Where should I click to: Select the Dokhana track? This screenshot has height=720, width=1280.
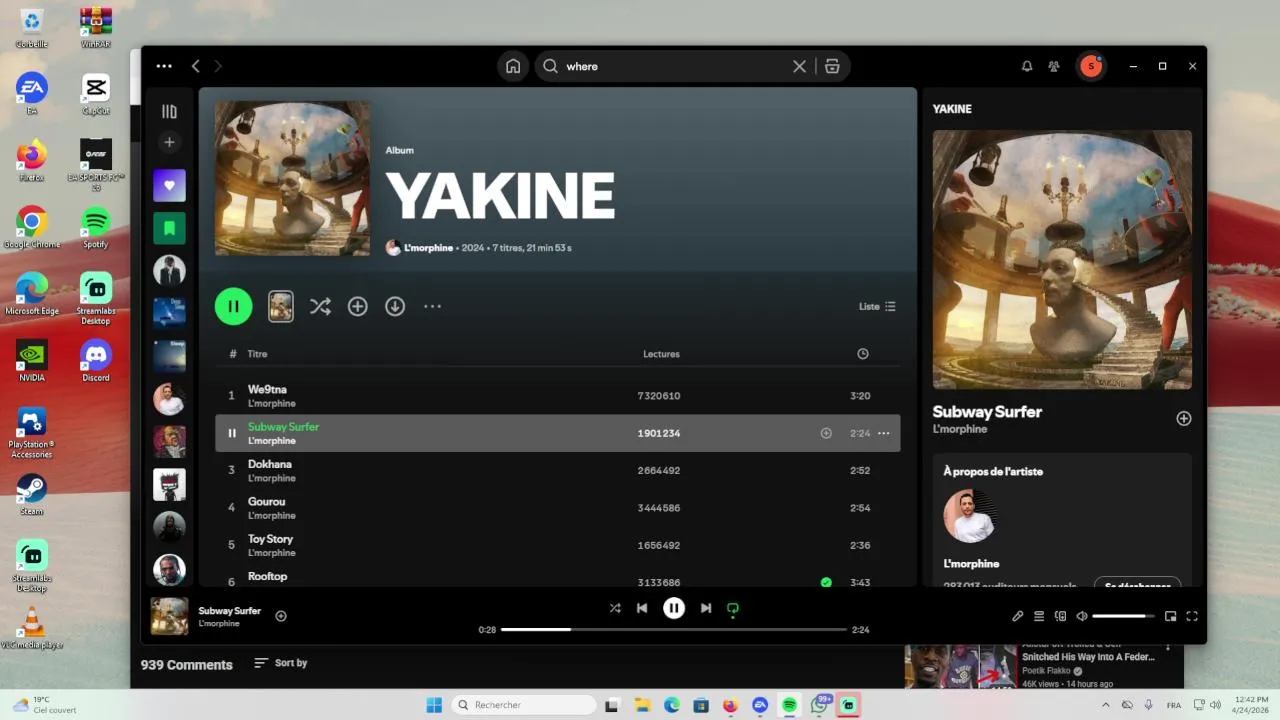(558, 470)
